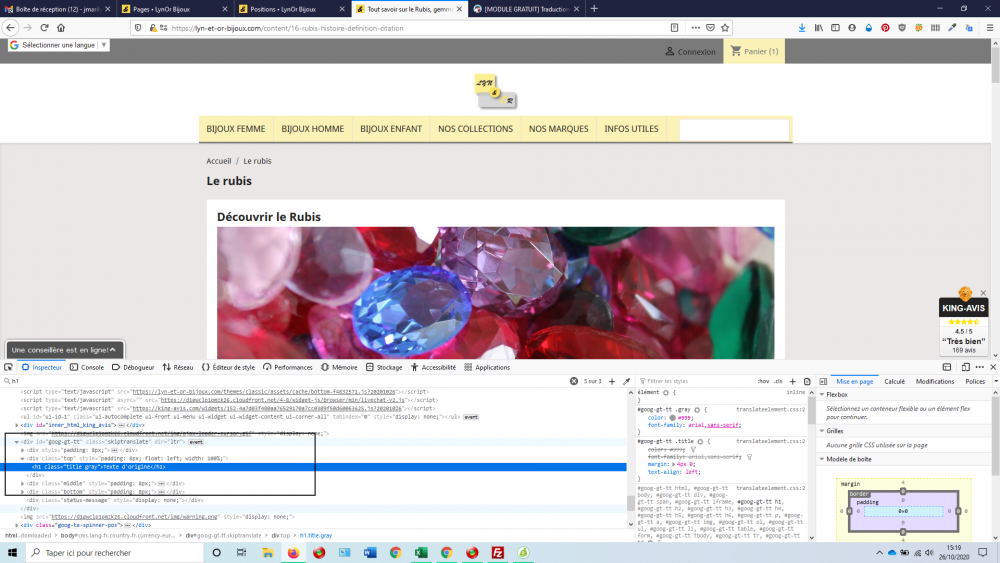Open the Panier (1) cart
Screen dimensions: 1000x563
754,51
